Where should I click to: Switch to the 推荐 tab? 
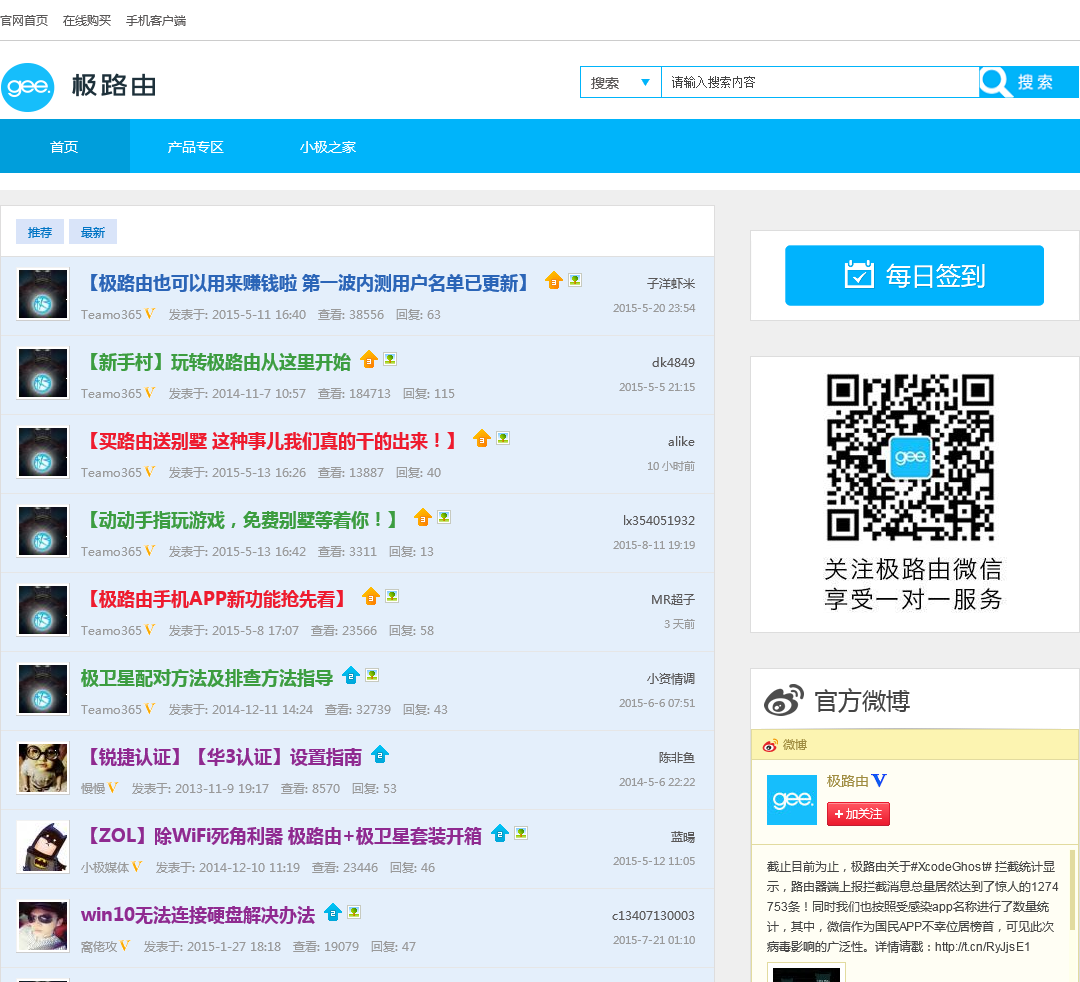[x=40, y=232]
